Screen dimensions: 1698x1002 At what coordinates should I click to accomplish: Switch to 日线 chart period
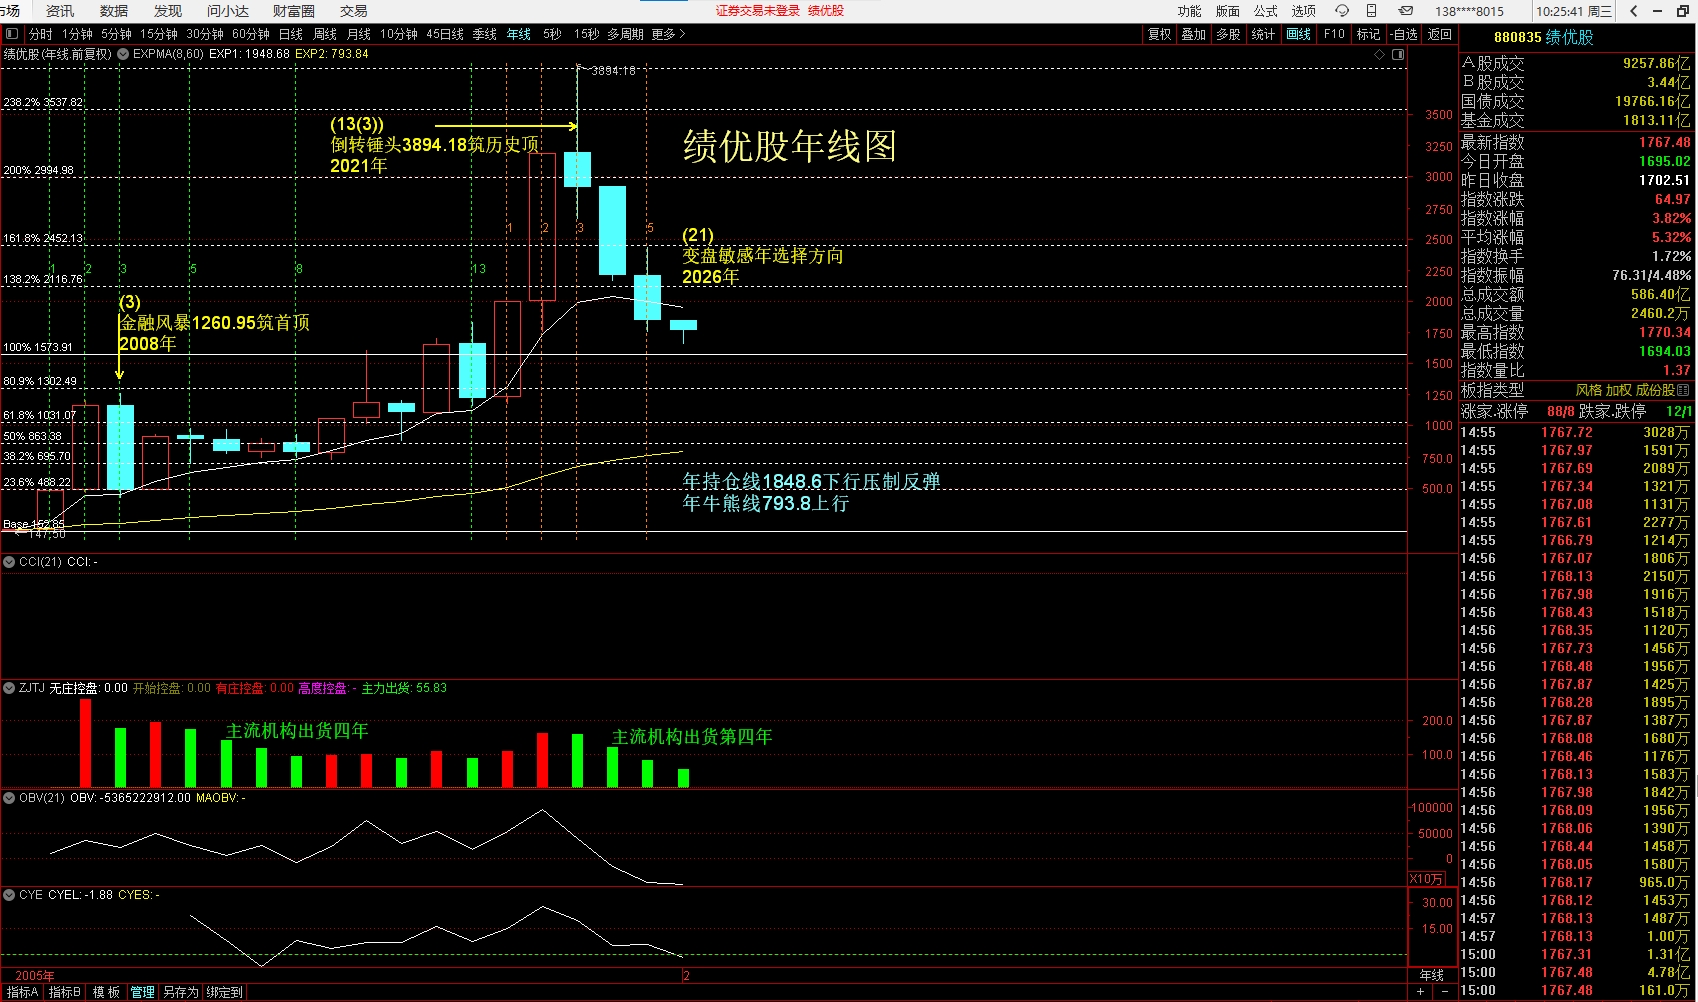click(x=291, y=34)
